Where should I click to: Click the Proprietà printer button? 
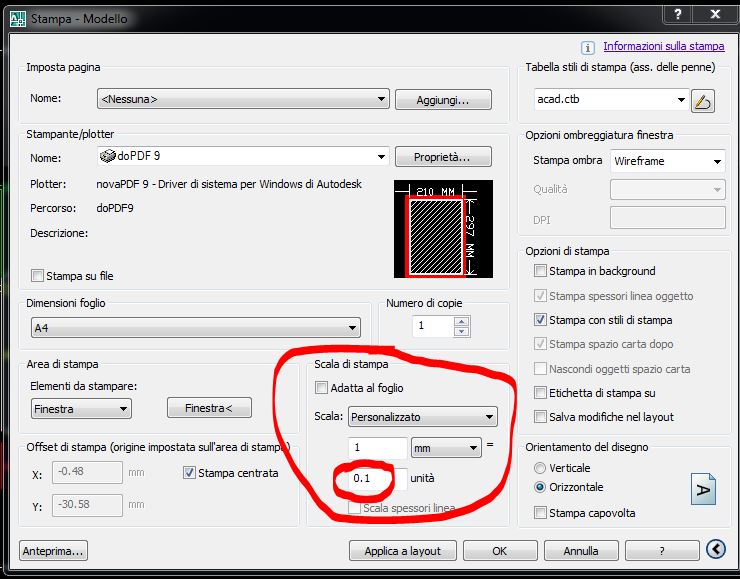click(x=444, y=157)
